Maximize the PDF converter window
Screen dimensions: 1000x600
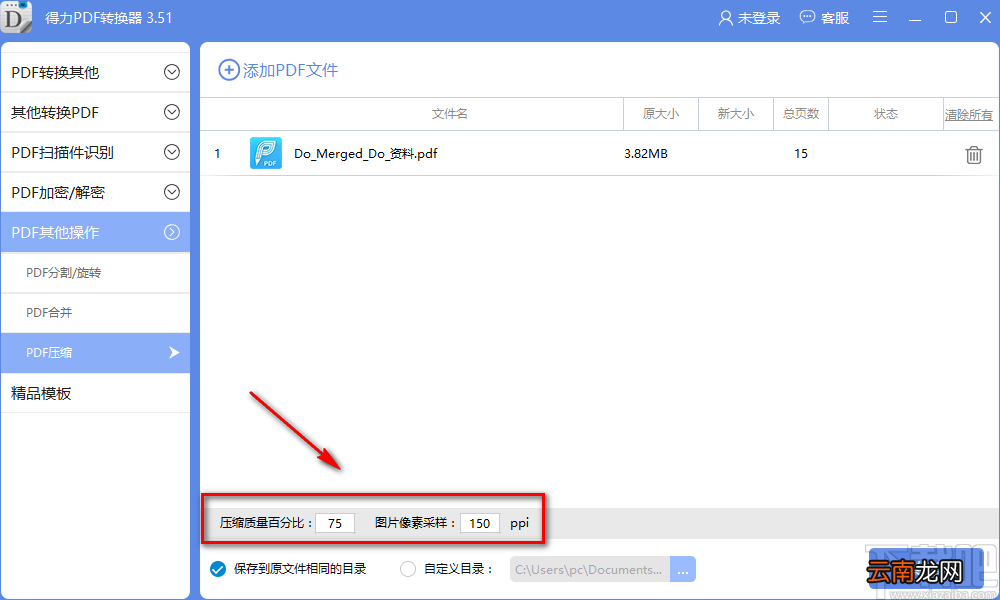951,17
